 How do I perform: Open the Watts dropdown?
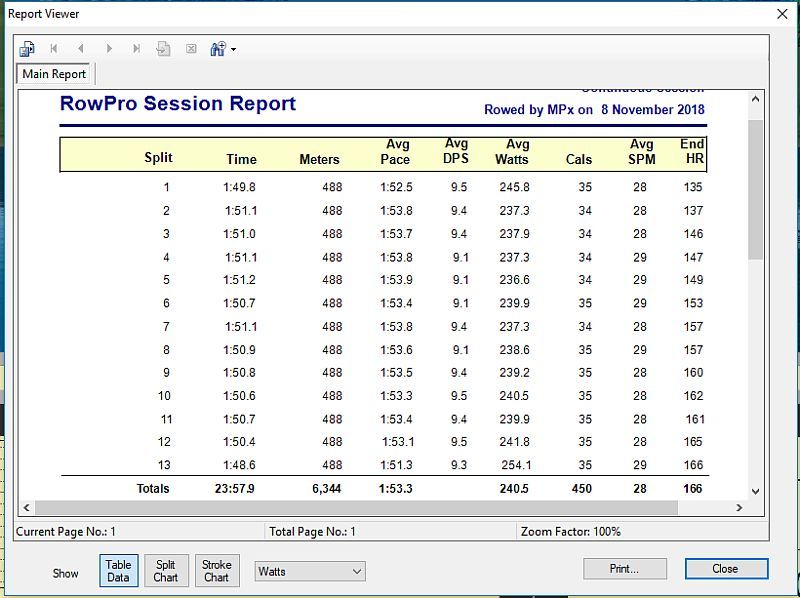[310, 571]
